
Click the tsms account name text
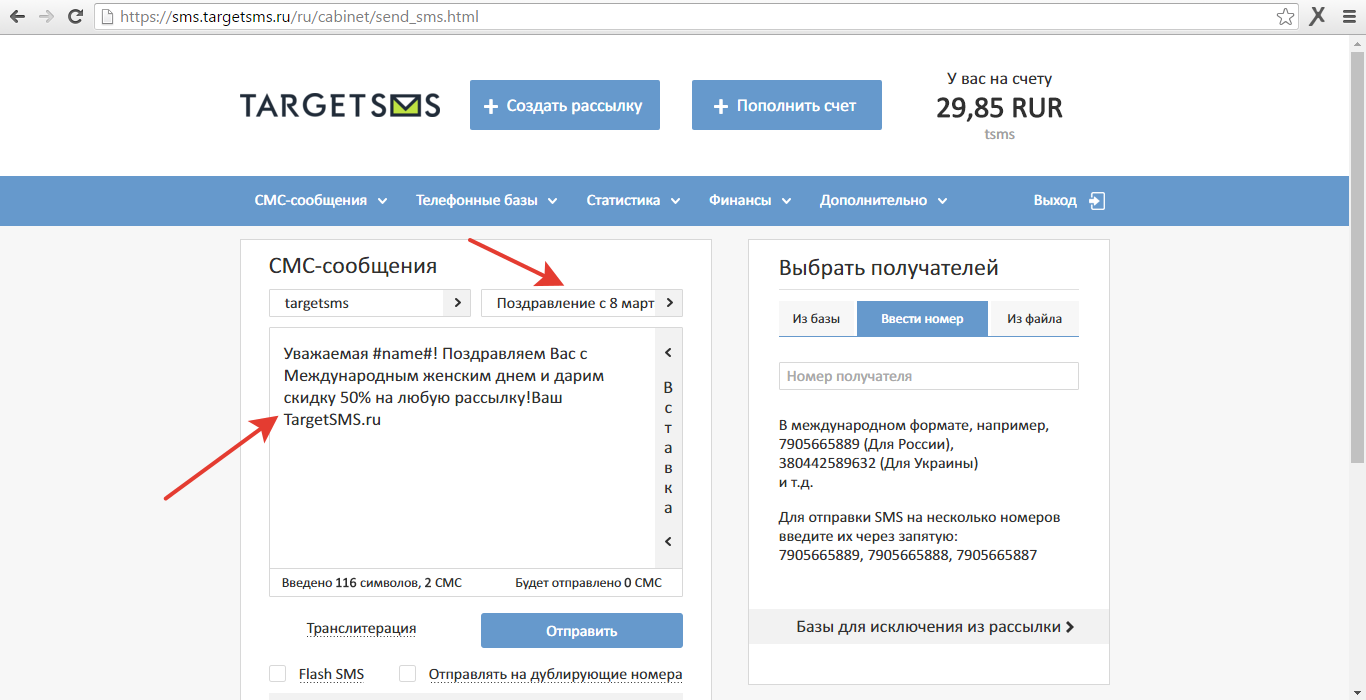[999, 134]
